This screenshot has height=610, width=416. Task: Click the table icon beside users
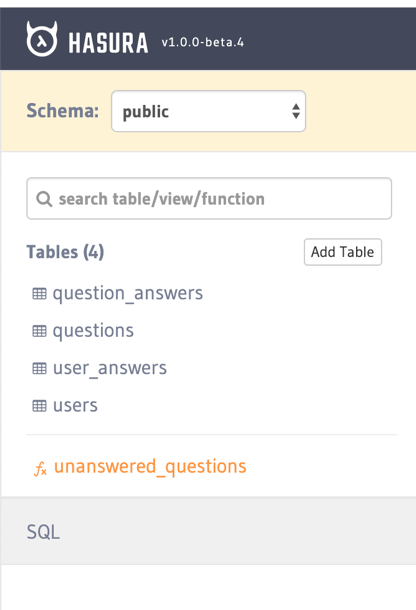[39, 406]
